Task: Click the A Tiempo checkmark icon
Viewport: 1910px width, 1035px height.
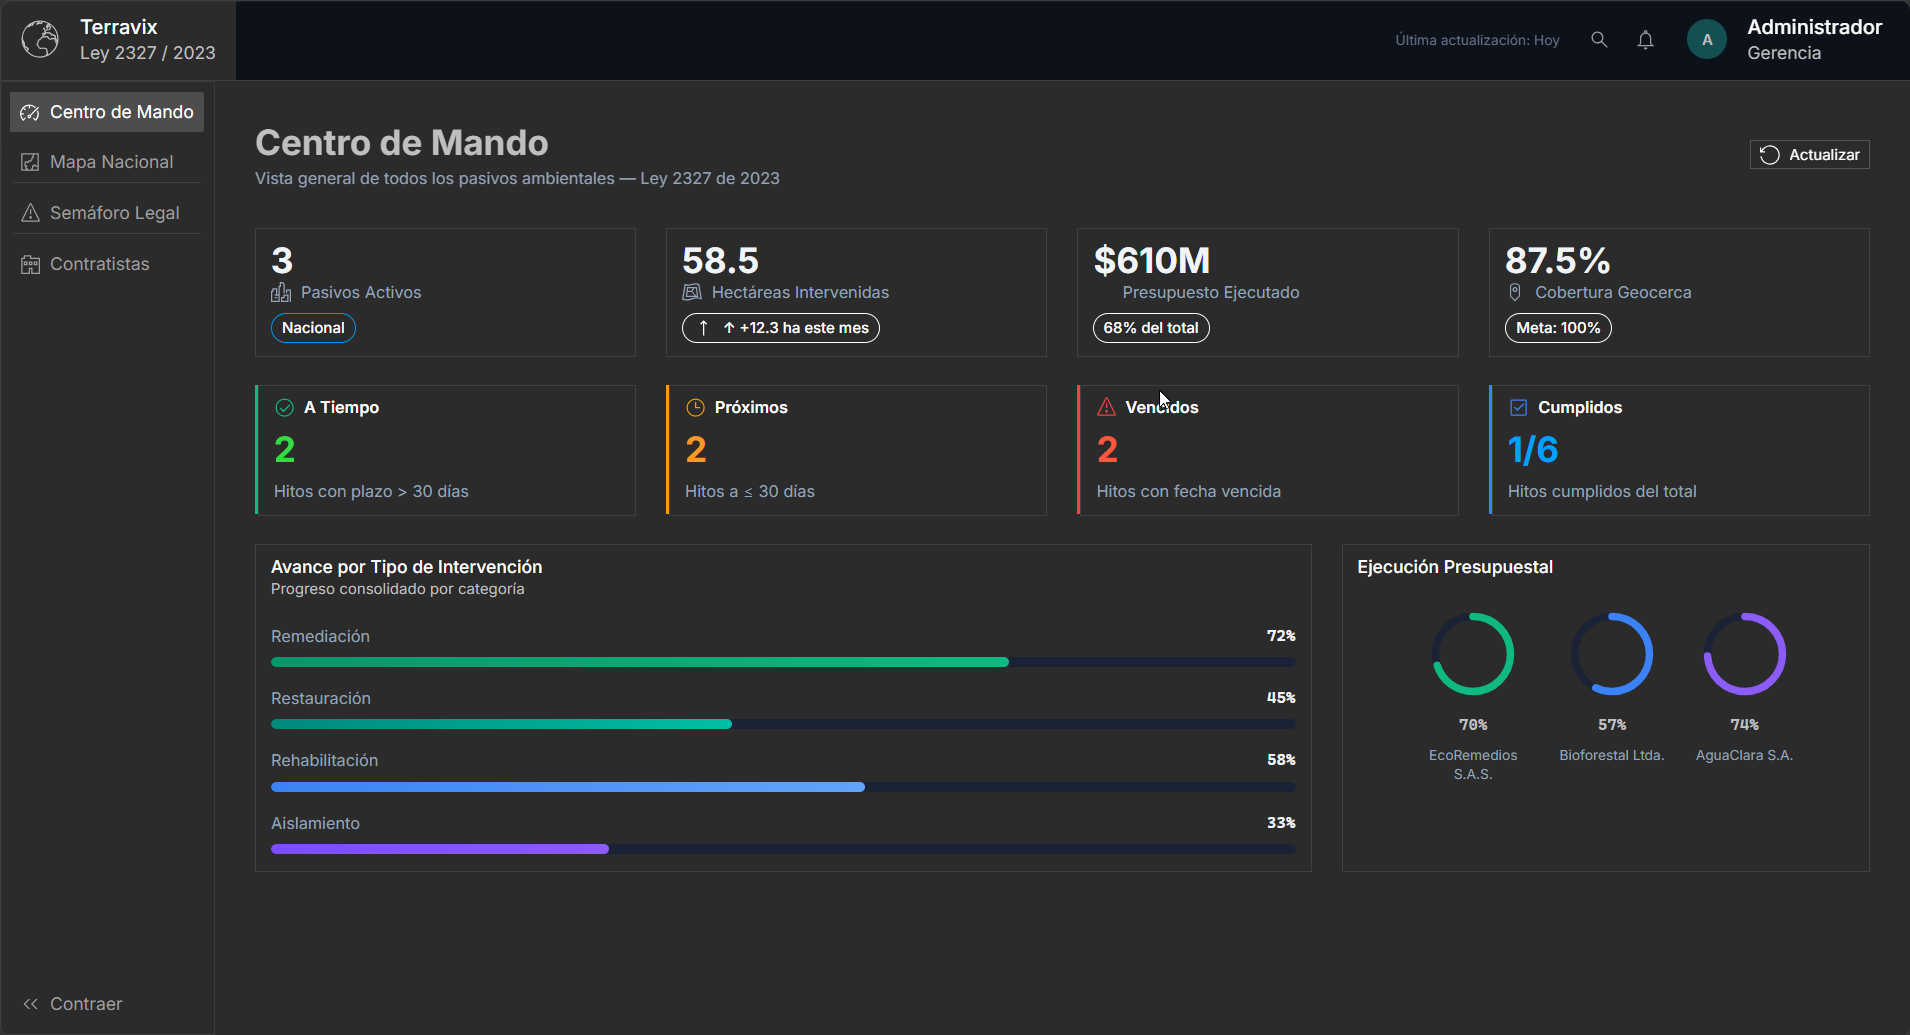Action: click(284, 407)
